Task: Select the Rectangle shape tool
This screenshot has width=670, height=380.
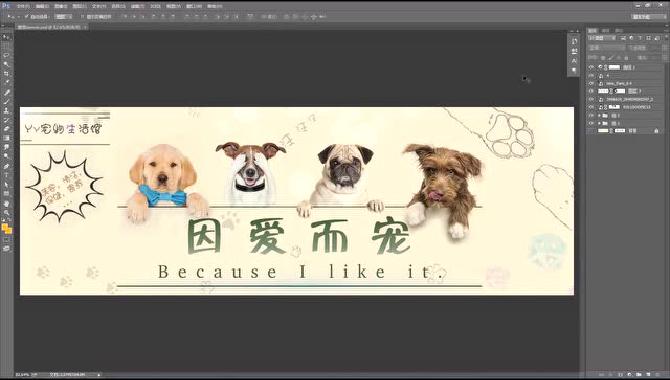Action: pos(6,194)
